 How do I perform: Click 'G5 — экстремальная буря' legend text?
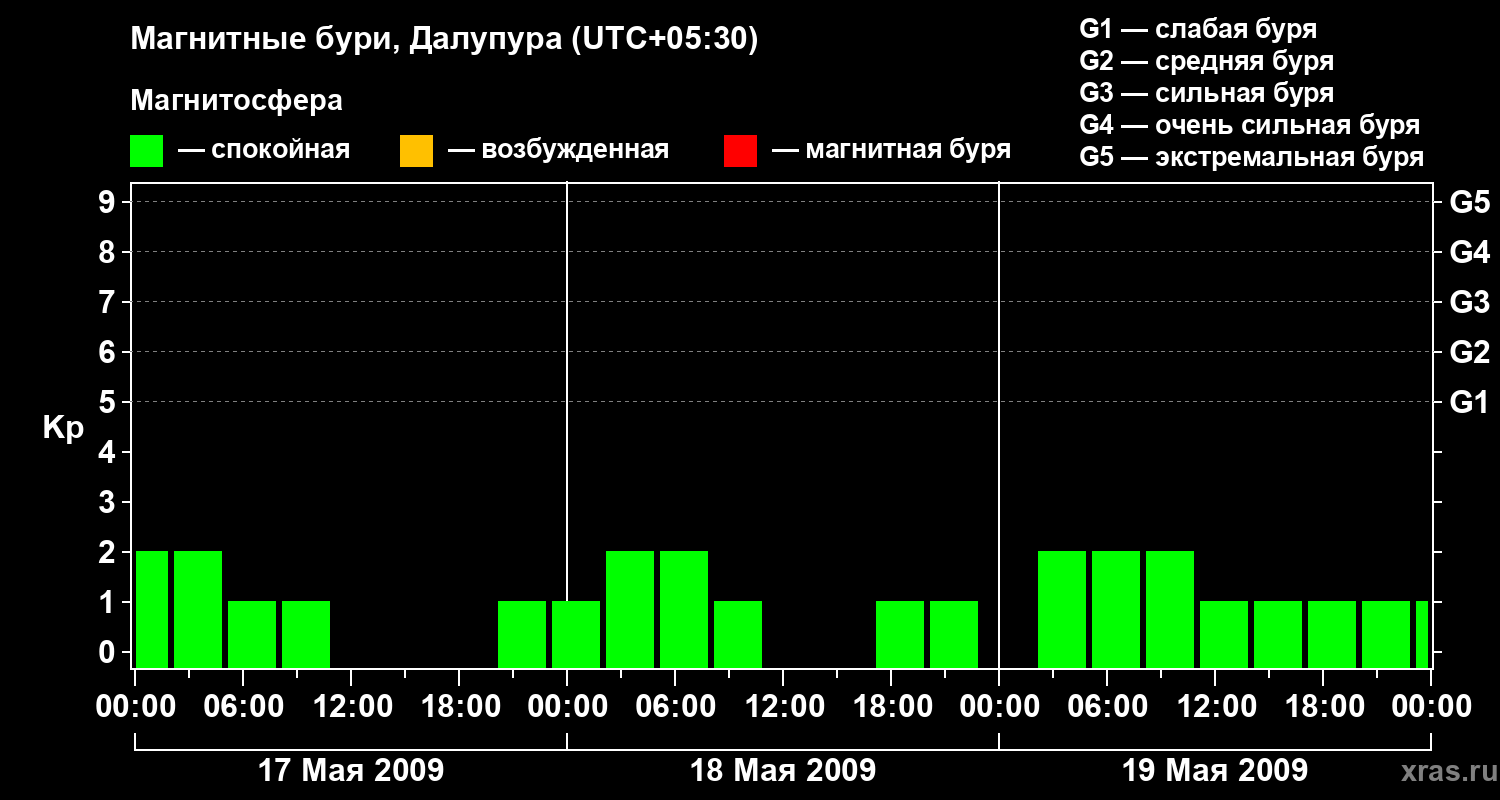pos(1252,157)
